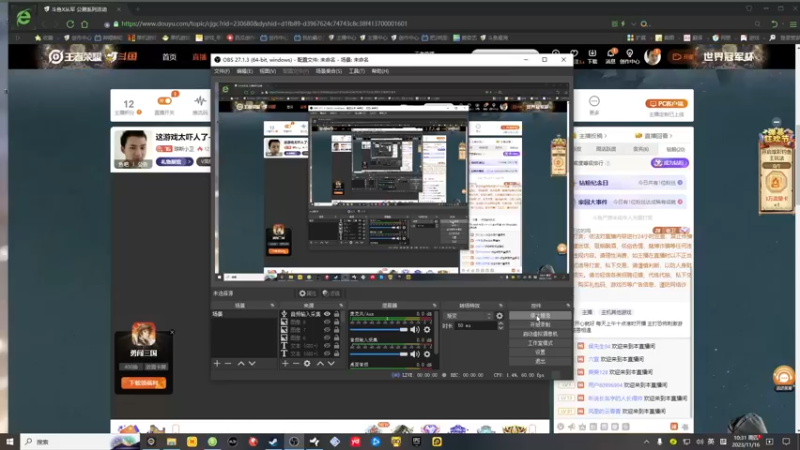Viewport: 800px width, 450px height.
Task: Toggle visibility of the first text source
Action: 327,345
